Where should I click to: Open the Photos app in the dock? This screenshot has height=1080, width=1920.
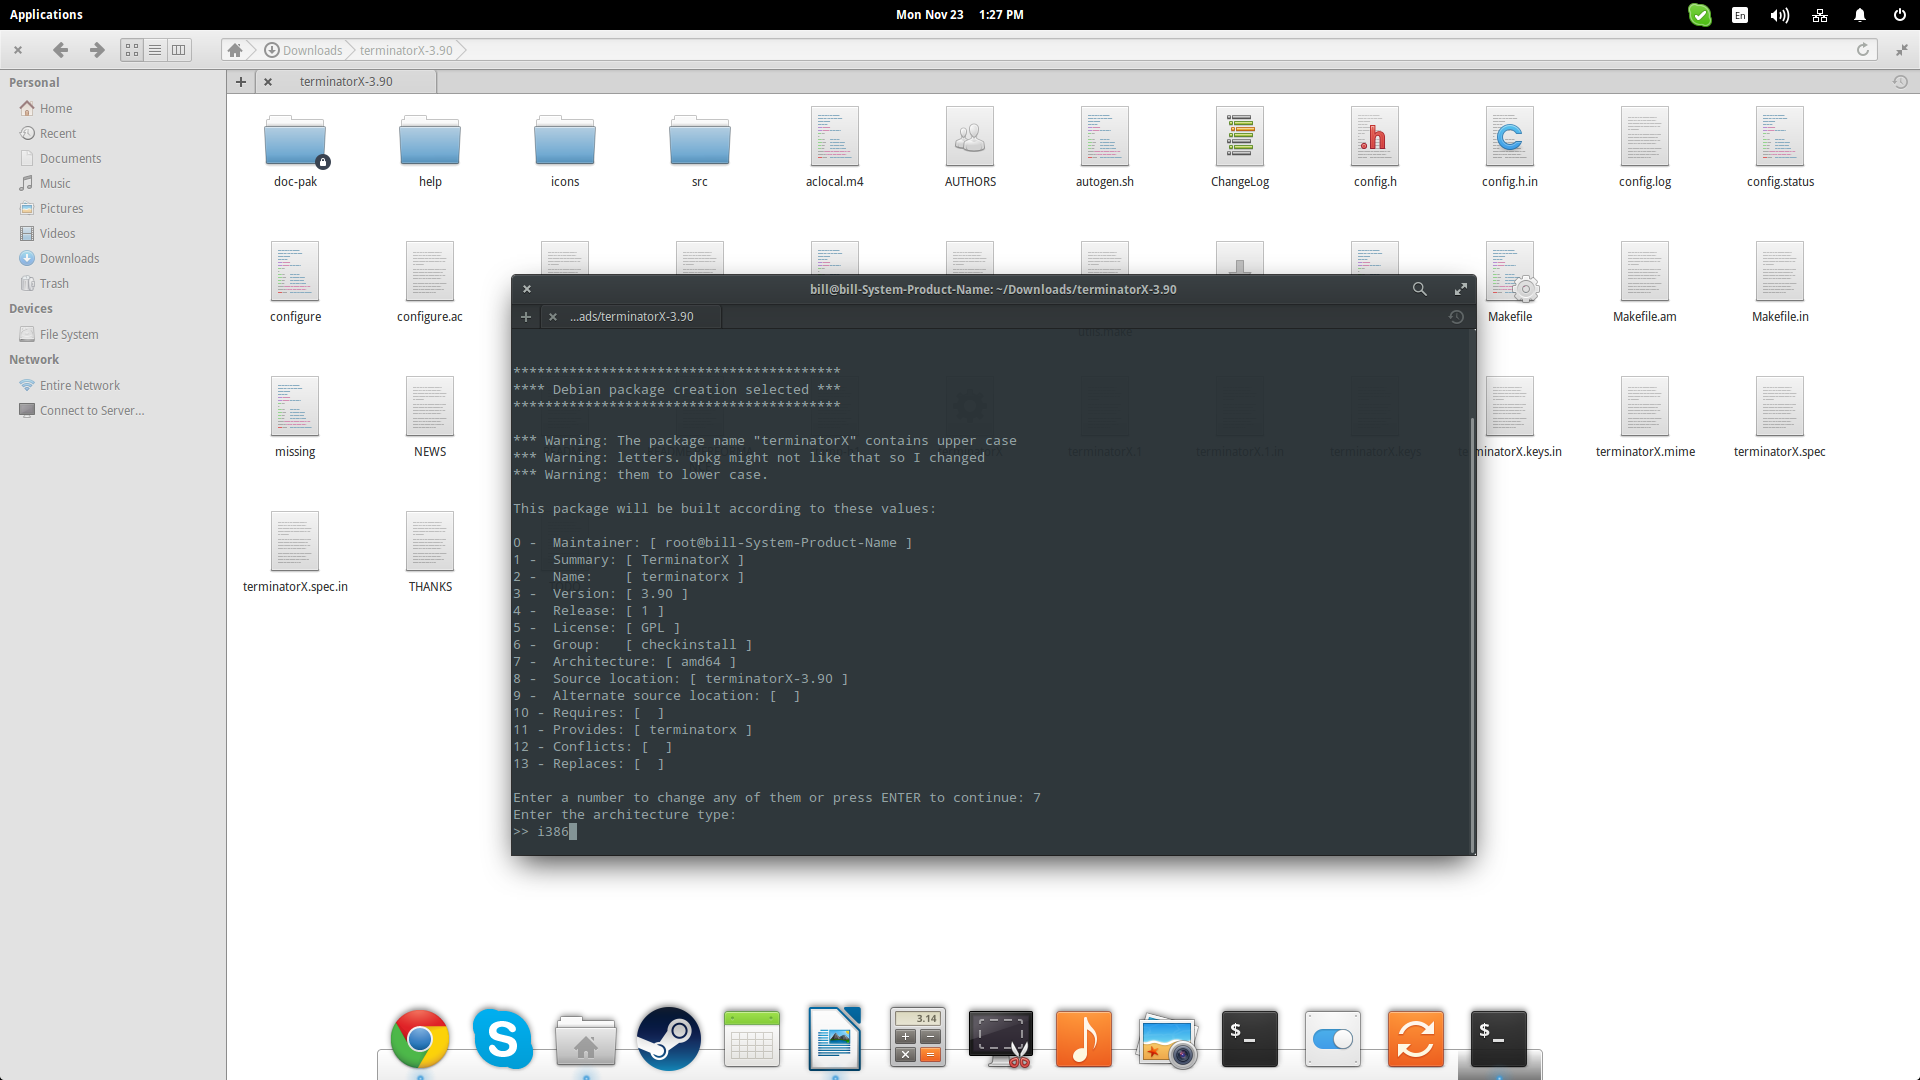point(1167,1039)
